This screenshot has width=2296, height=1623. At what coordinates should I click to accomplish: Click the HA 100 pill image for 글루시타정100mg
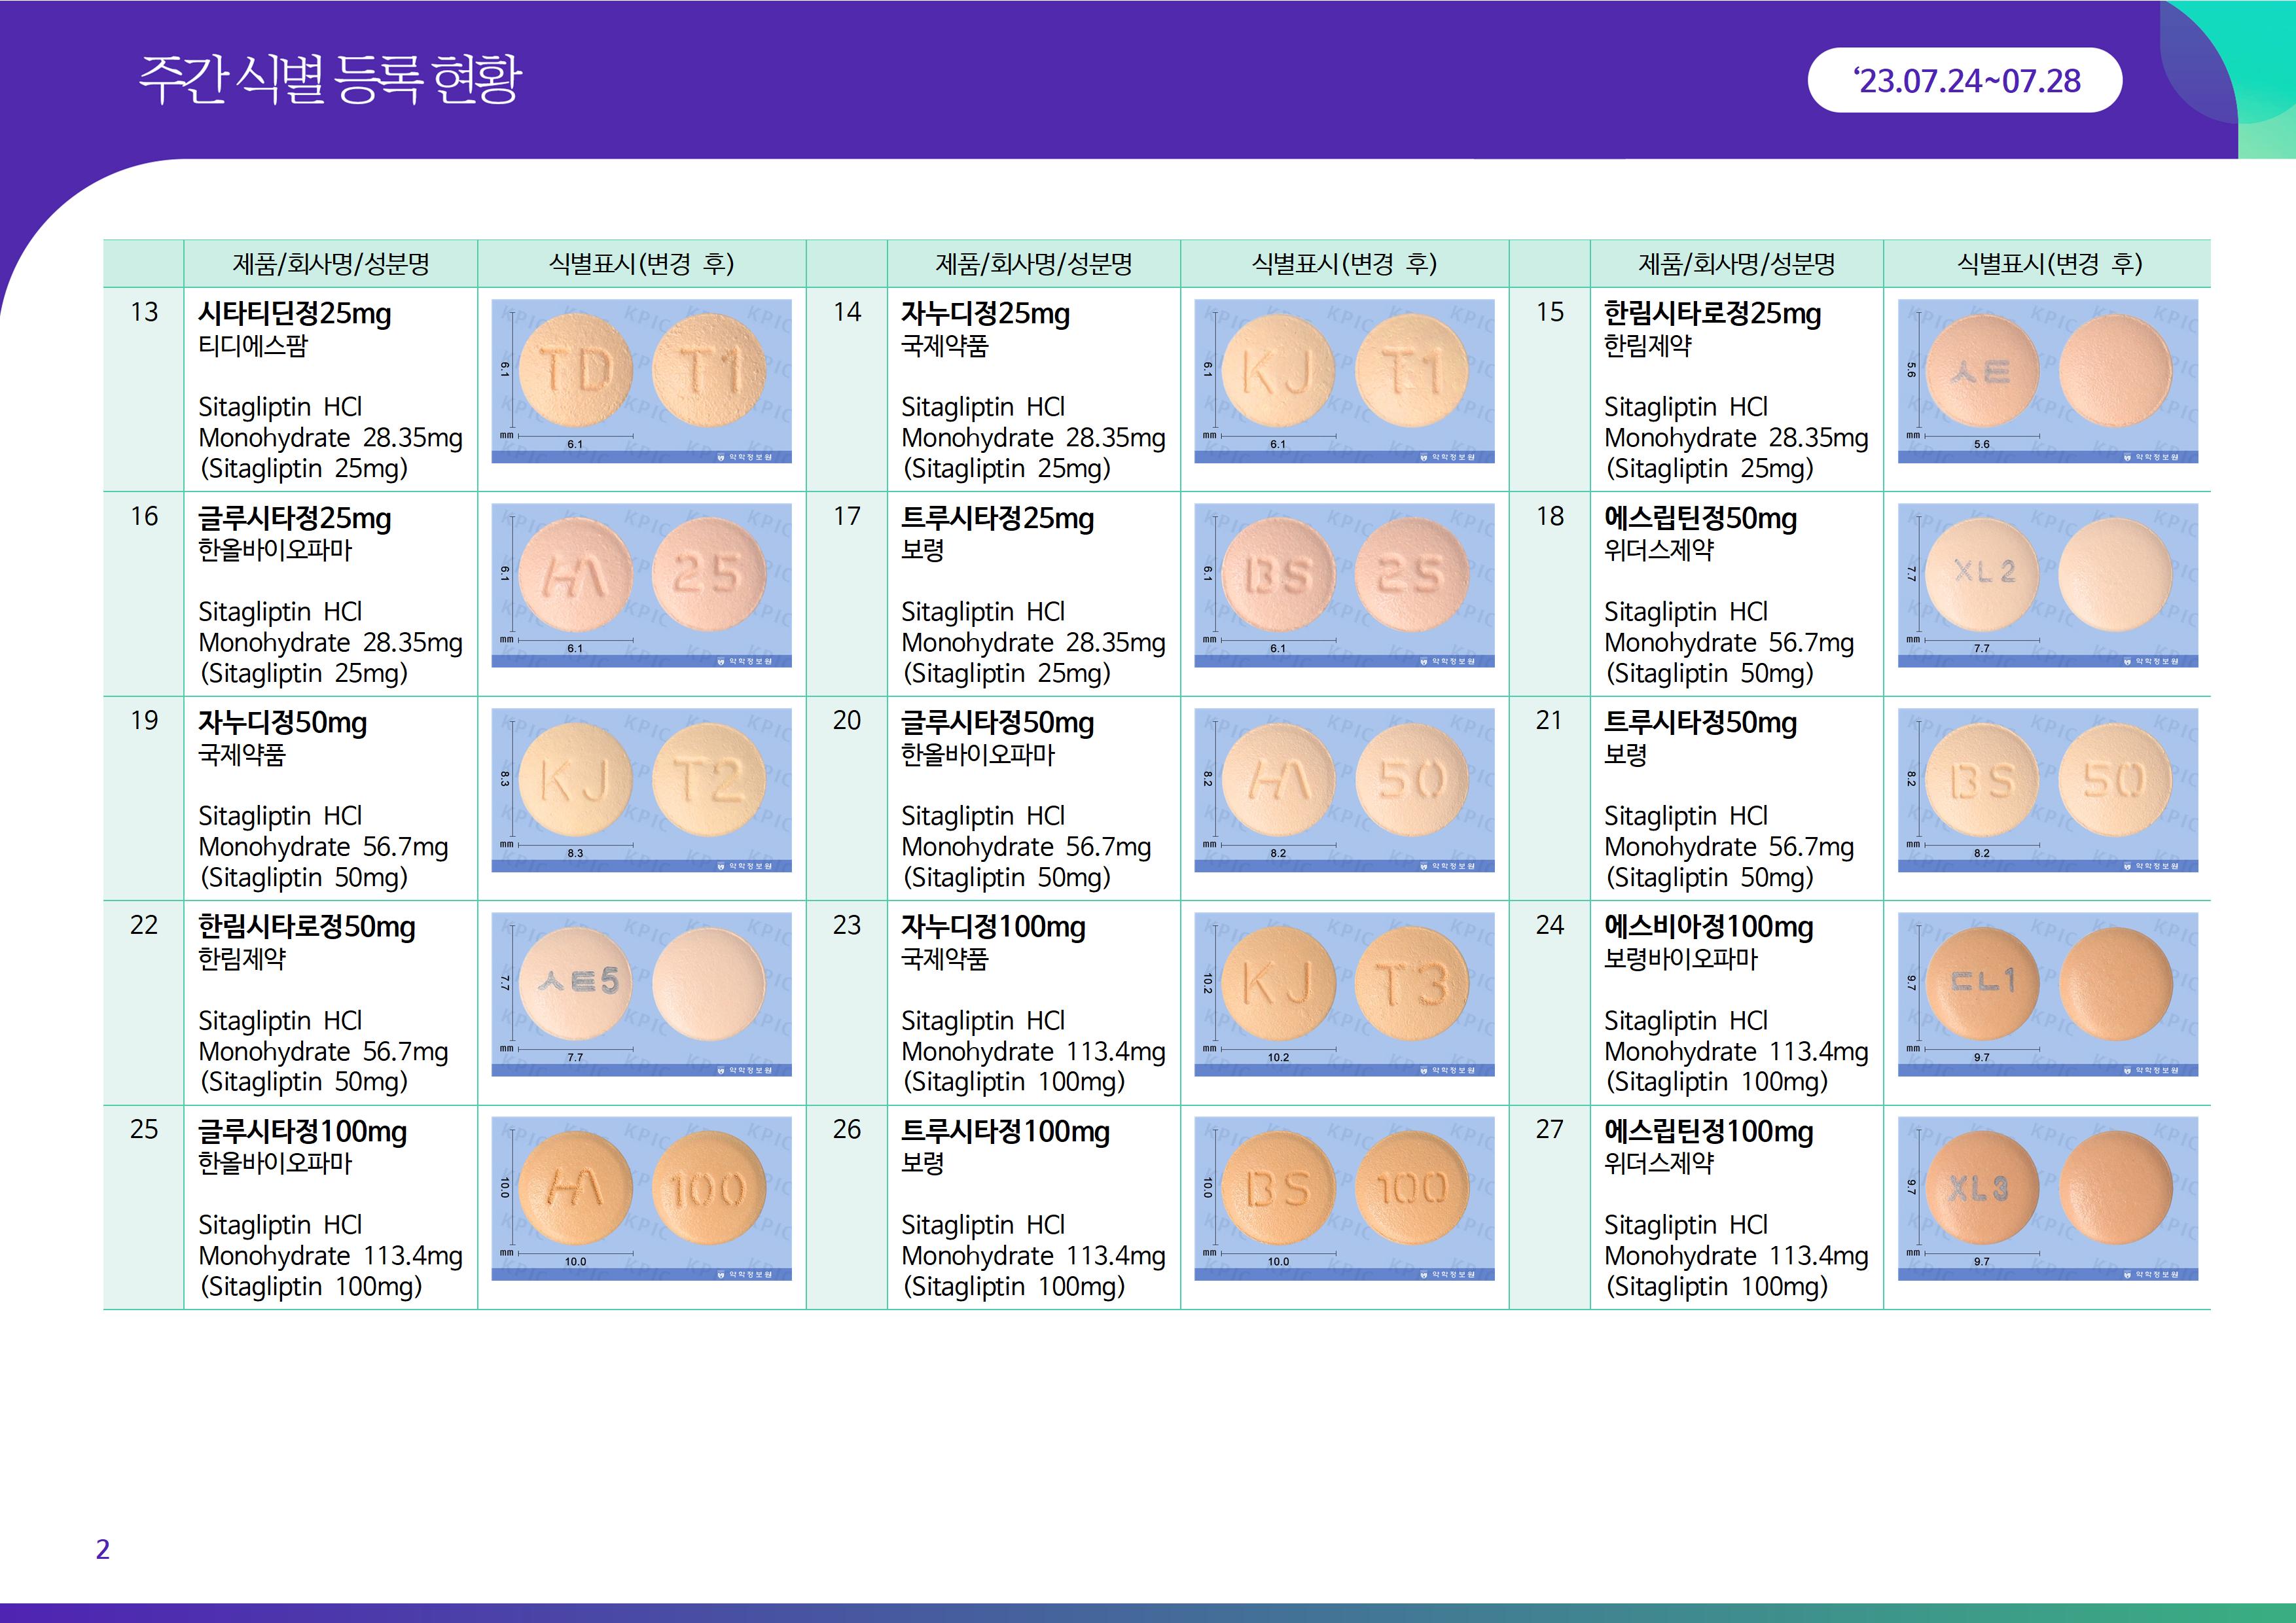coord(641,1198)
